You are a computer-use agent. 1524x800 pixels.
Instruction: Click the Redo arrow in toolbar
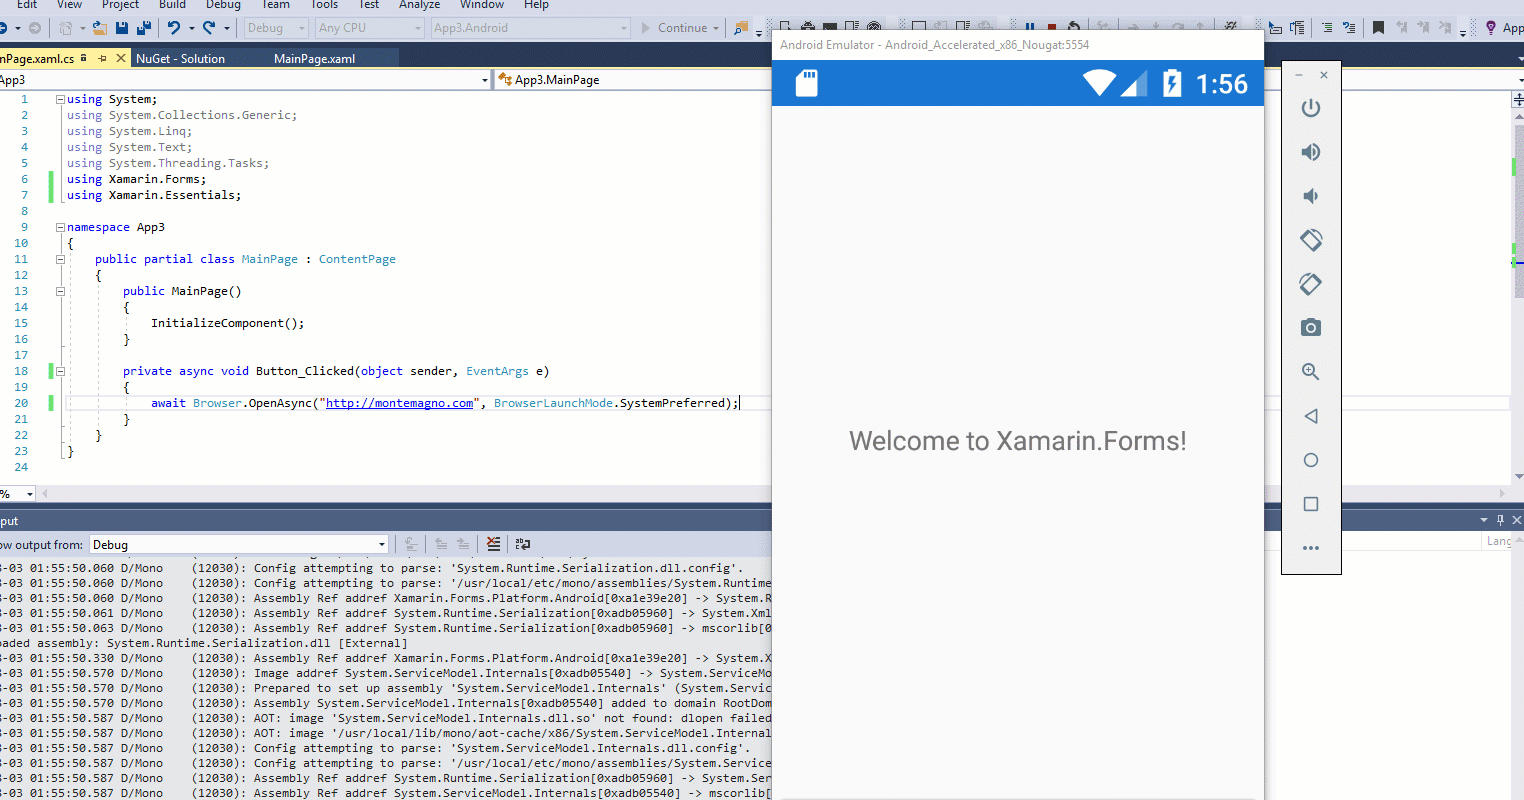point(209,28)
